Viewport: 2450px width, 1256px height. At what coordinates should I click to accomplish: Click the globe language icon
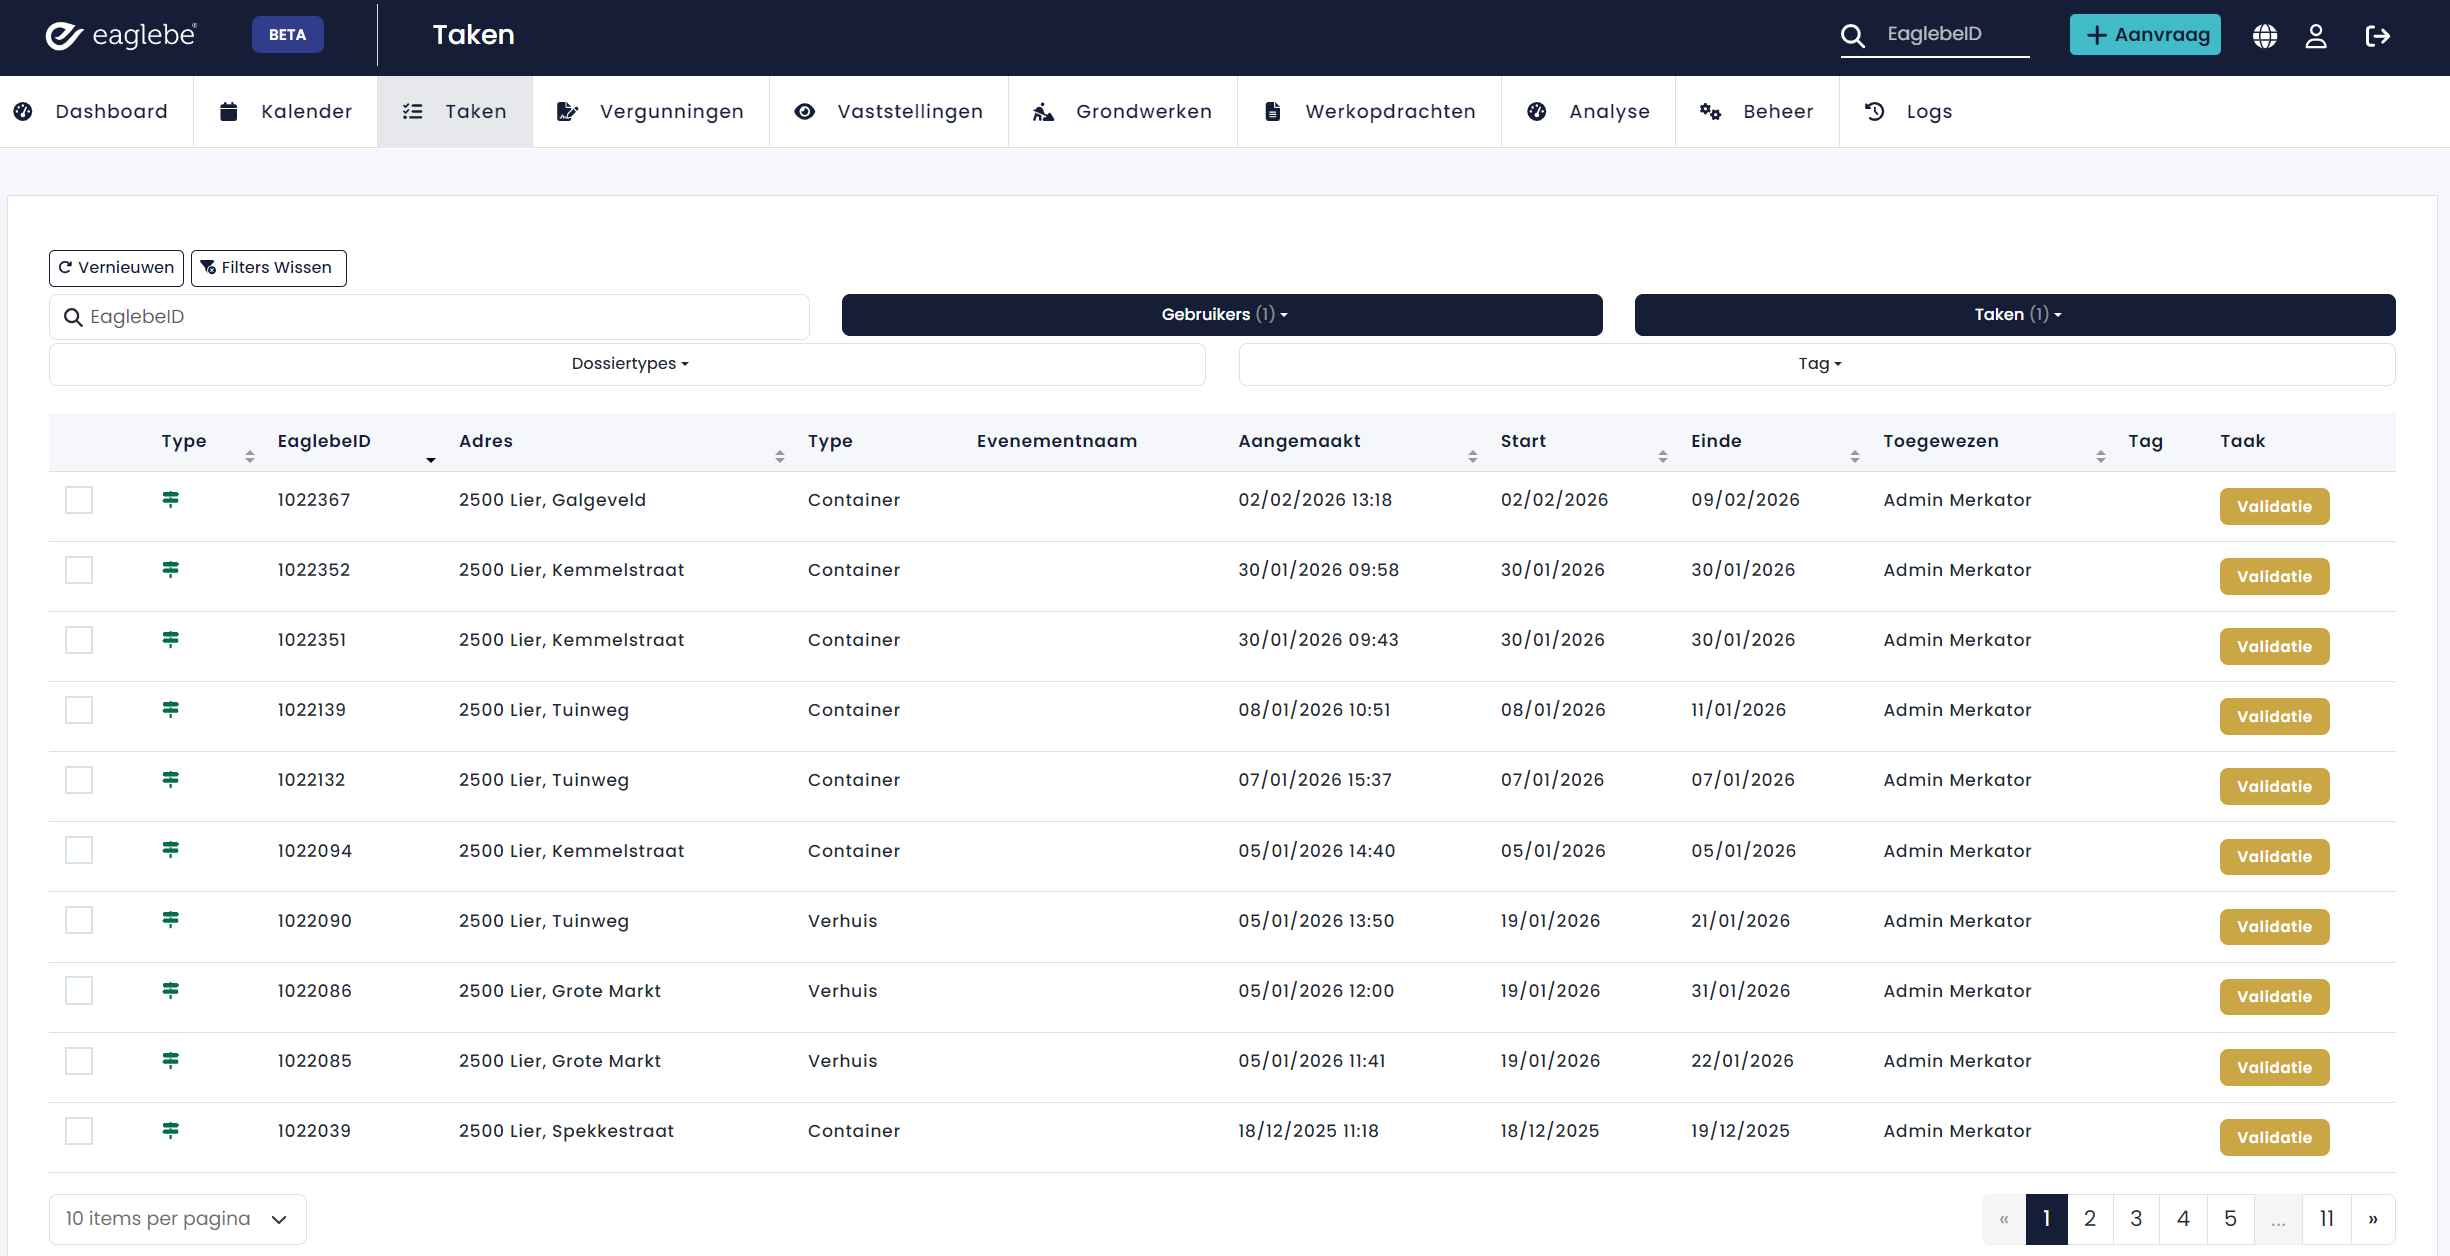[2265, 36]
